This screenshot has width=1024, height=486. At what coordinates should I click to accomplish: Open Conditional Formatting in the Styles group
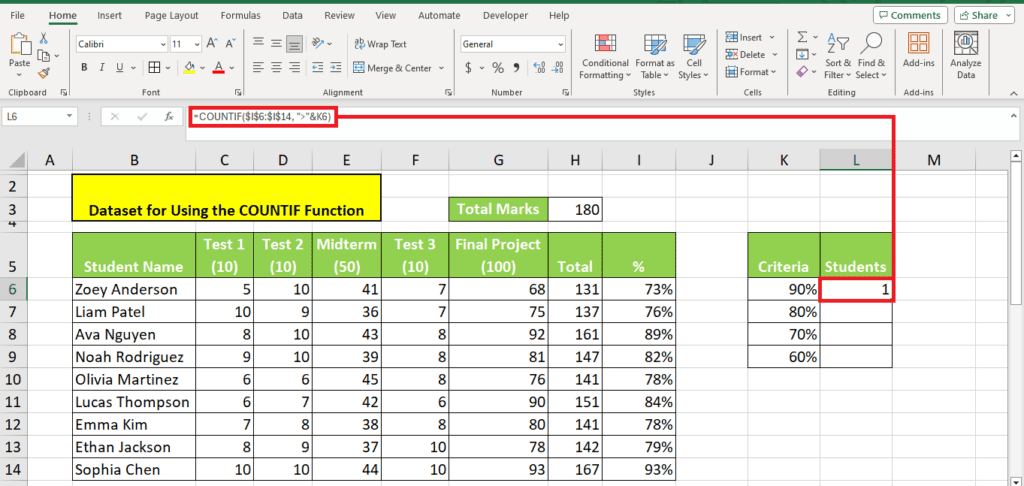605,56
